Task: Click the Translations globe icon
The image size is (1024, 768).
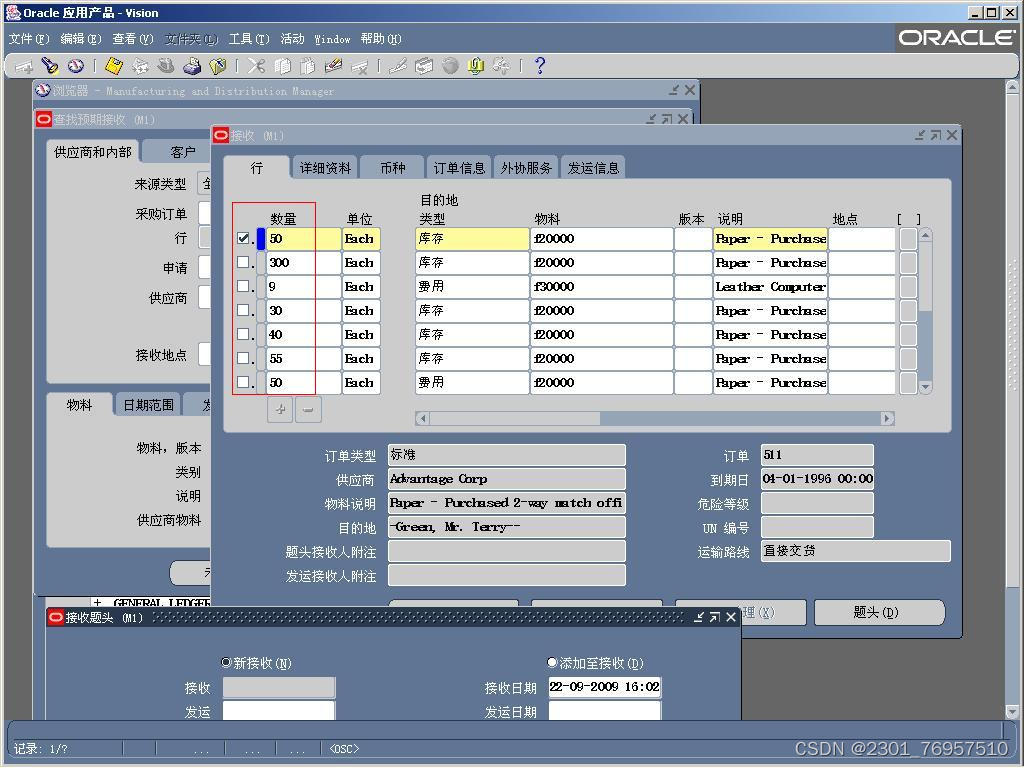Action: click(450, 66)
